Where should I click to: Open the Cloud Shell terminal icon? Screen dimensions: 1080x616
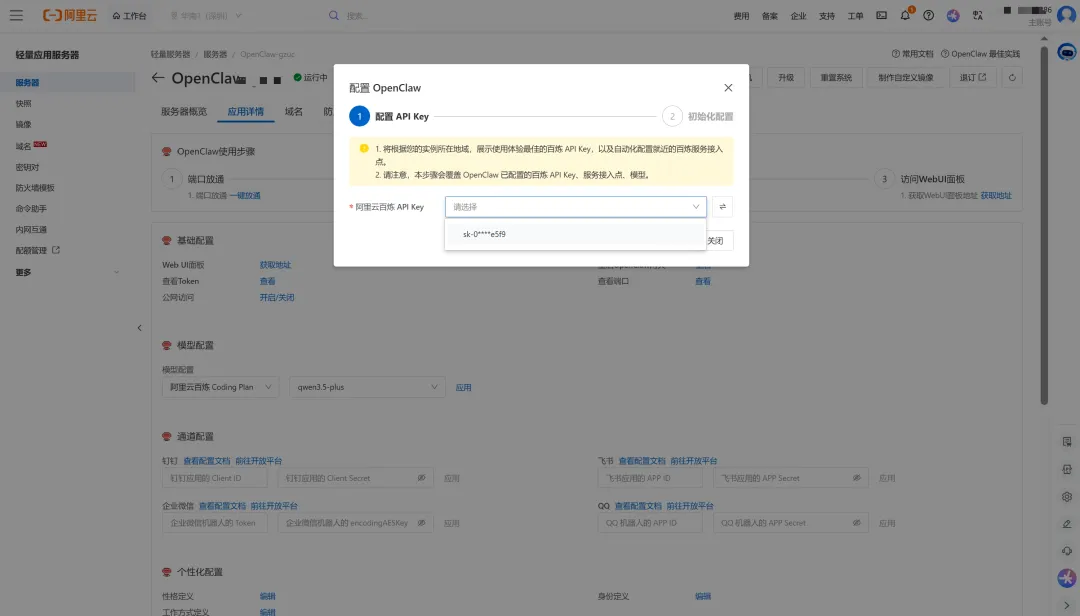pos(881,15)
